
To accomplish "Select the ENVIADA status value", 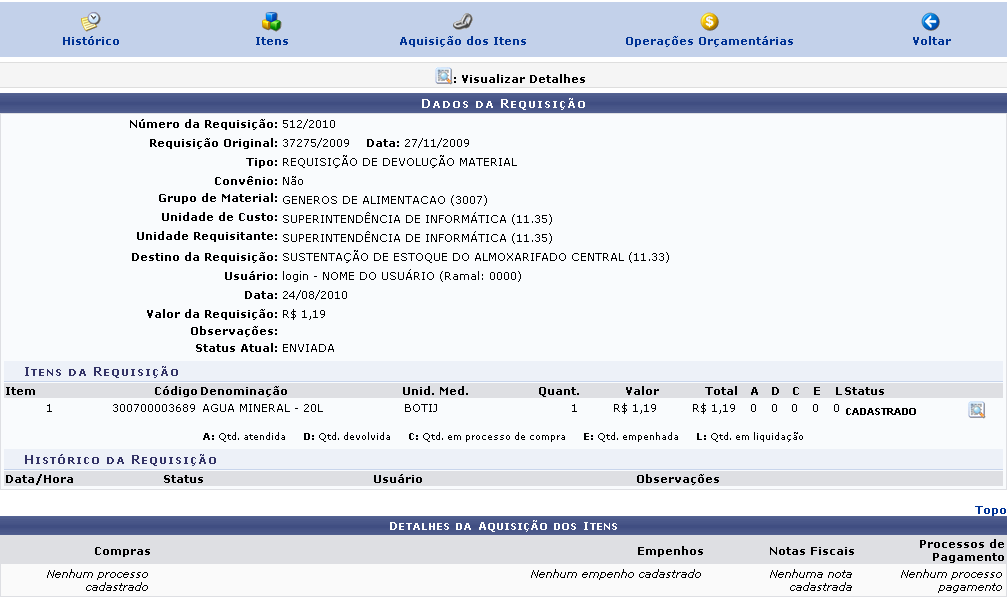I will 308,349.
